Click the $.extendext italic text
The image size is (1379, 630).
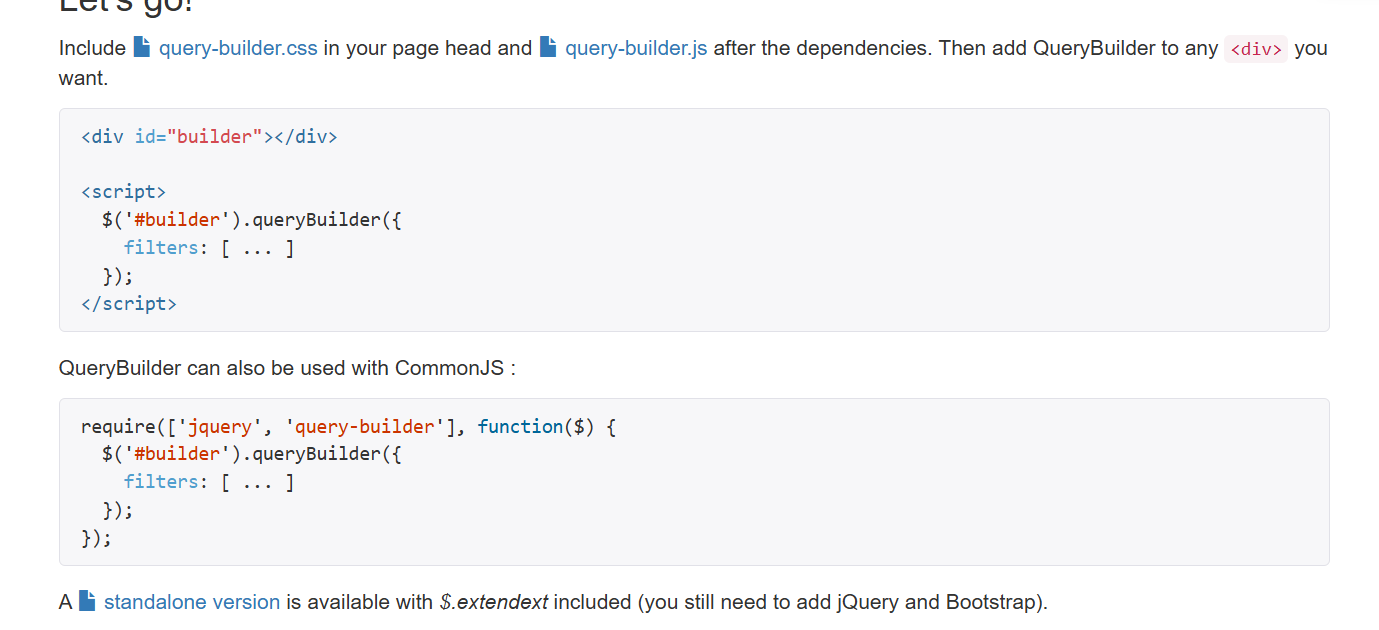click(493, 602)
